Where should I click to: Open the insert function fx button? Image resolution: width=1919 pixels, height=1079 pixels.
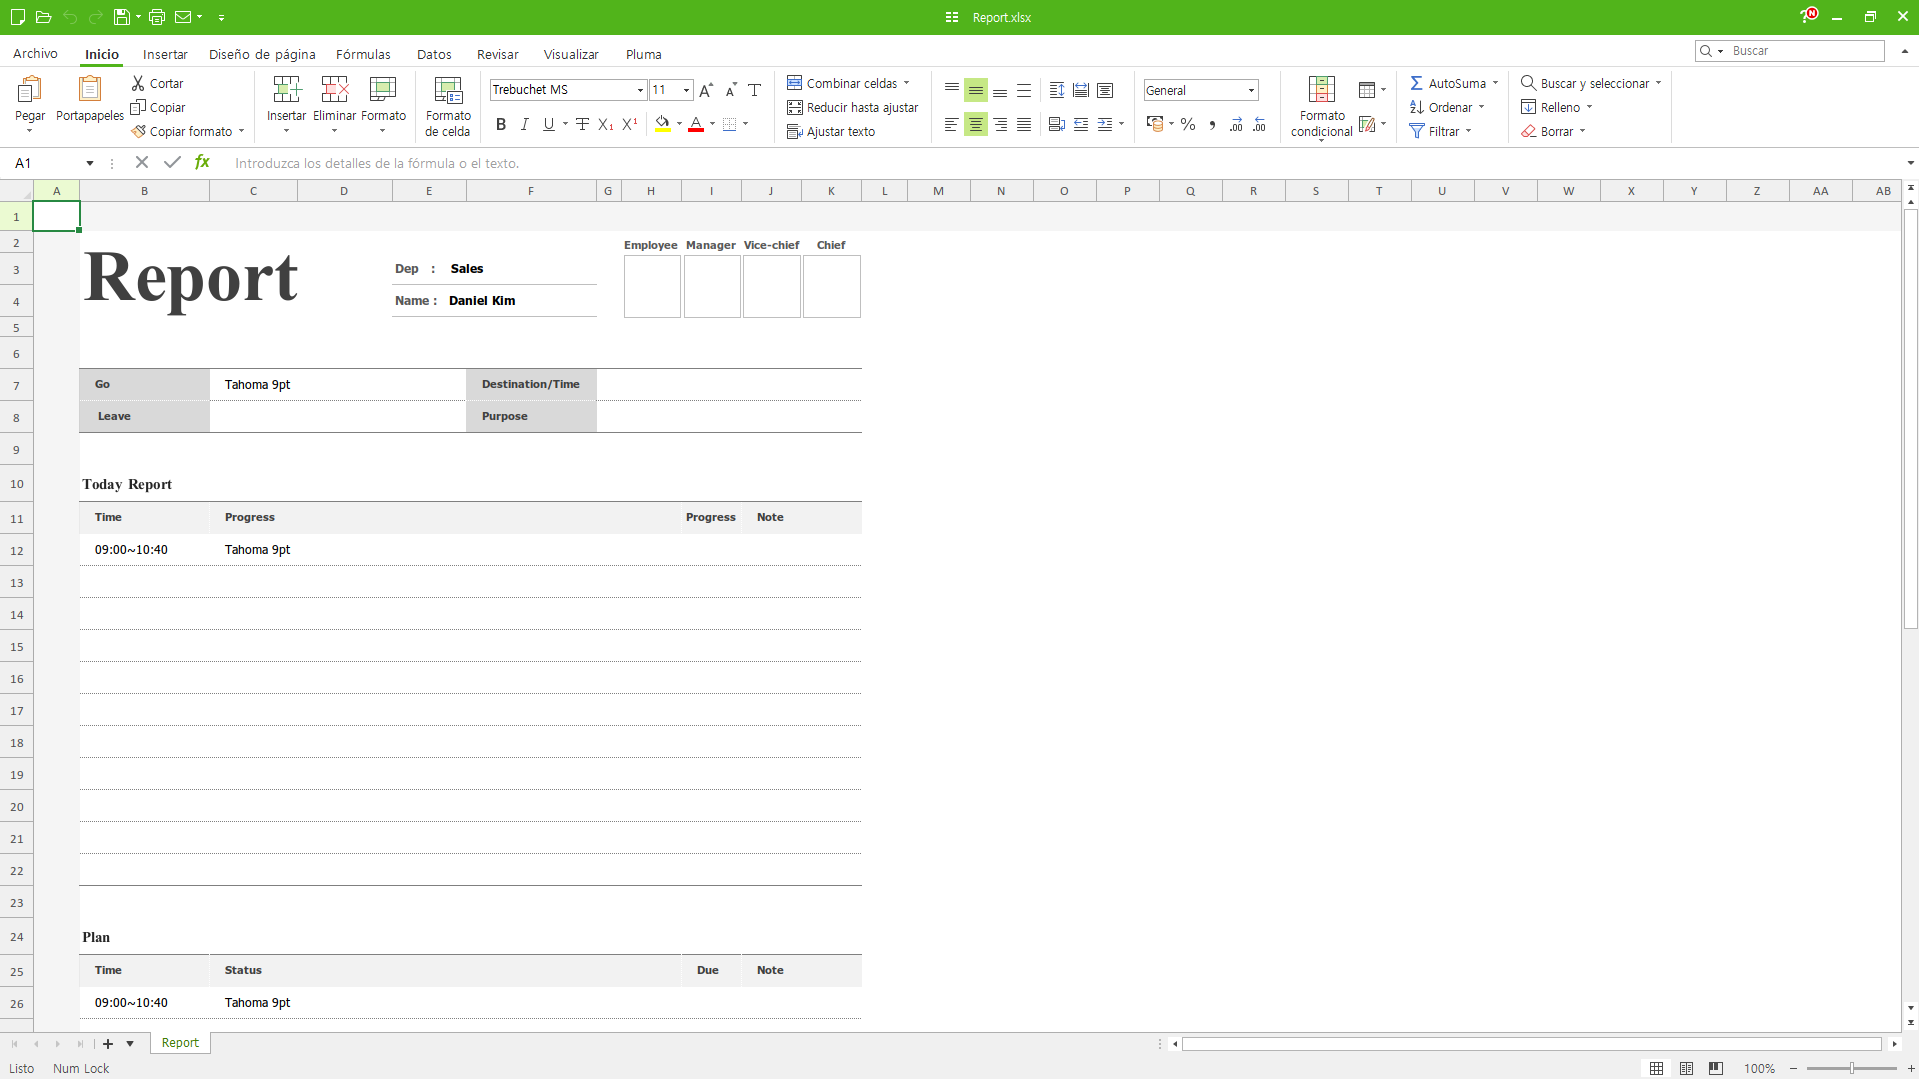point(202,162)
